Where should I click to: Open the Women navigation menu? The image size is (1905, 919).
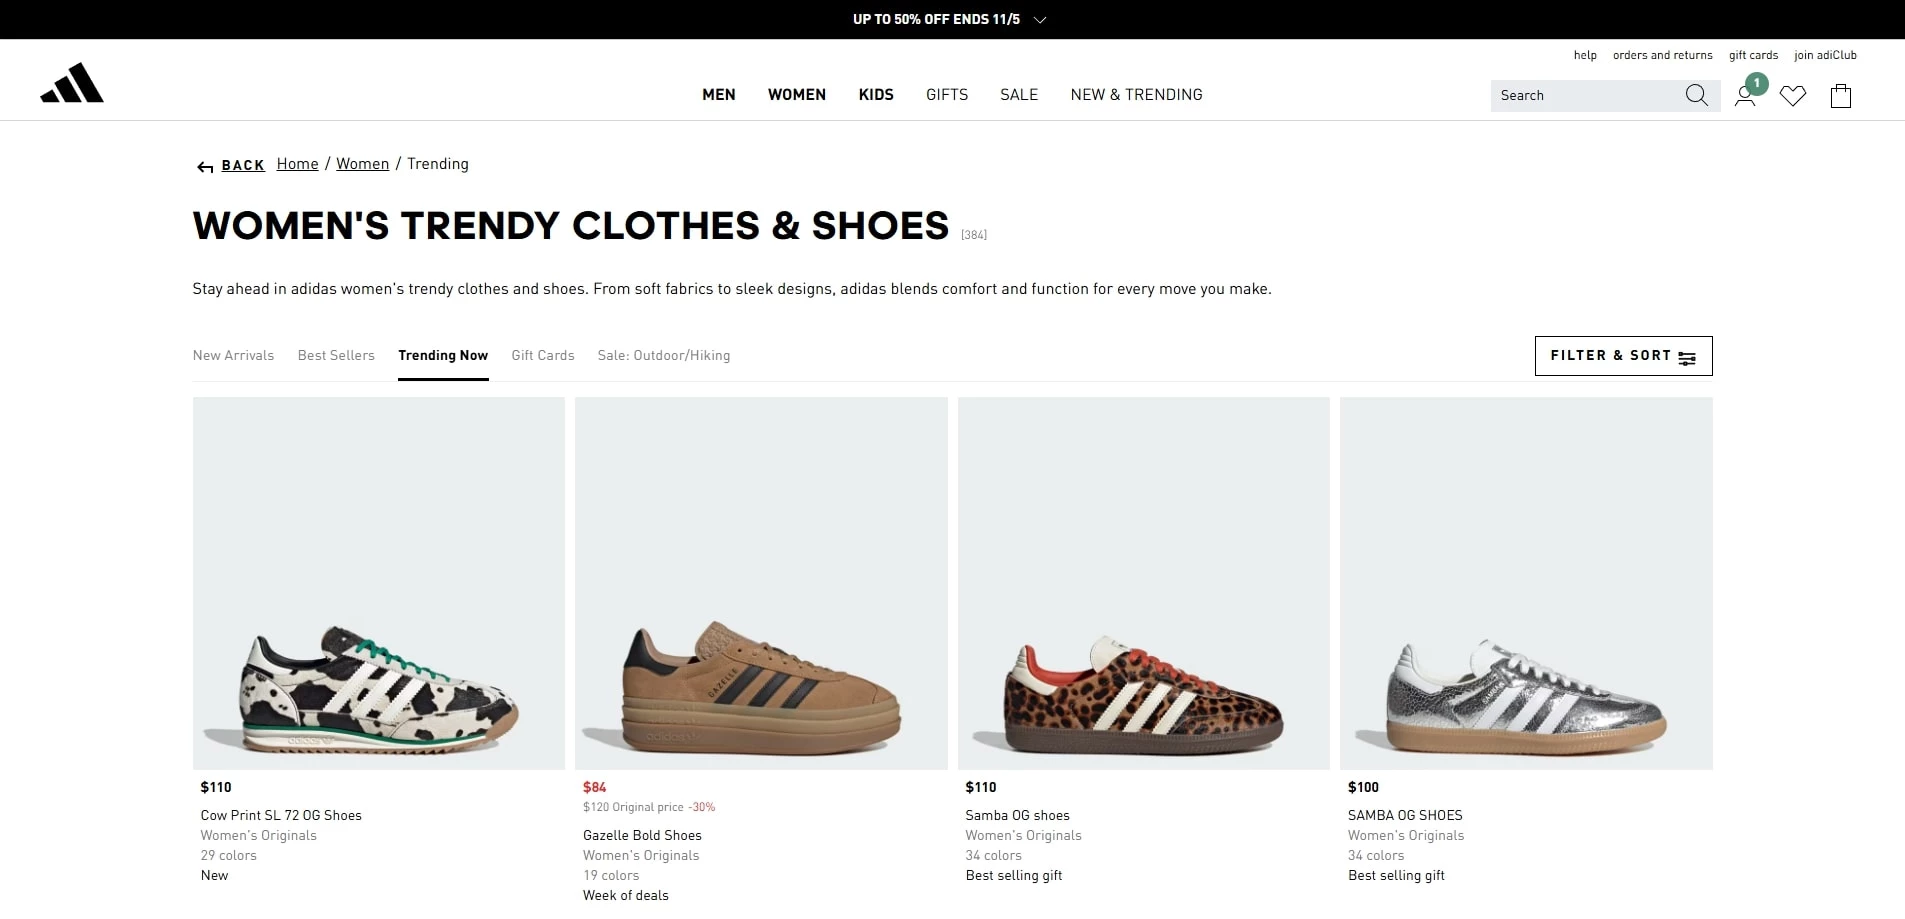[x=796, y=95]
